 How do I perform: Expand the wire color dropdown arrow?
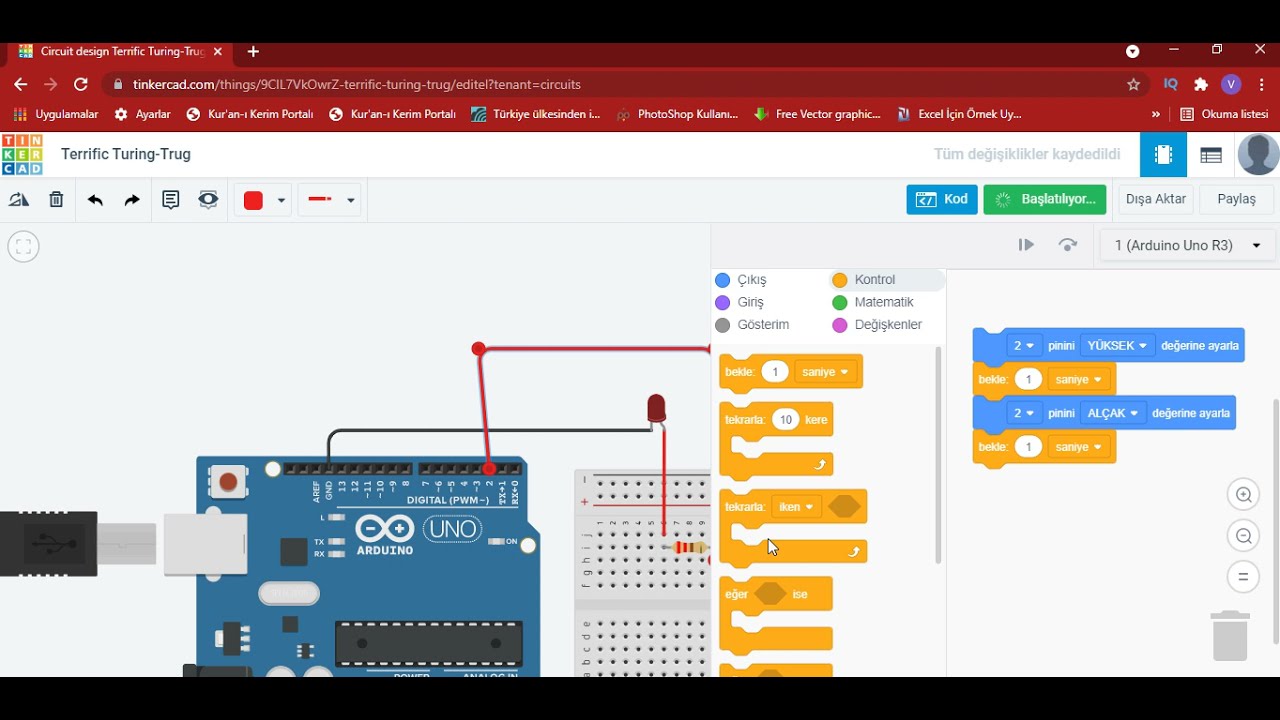tap(281, 201)
